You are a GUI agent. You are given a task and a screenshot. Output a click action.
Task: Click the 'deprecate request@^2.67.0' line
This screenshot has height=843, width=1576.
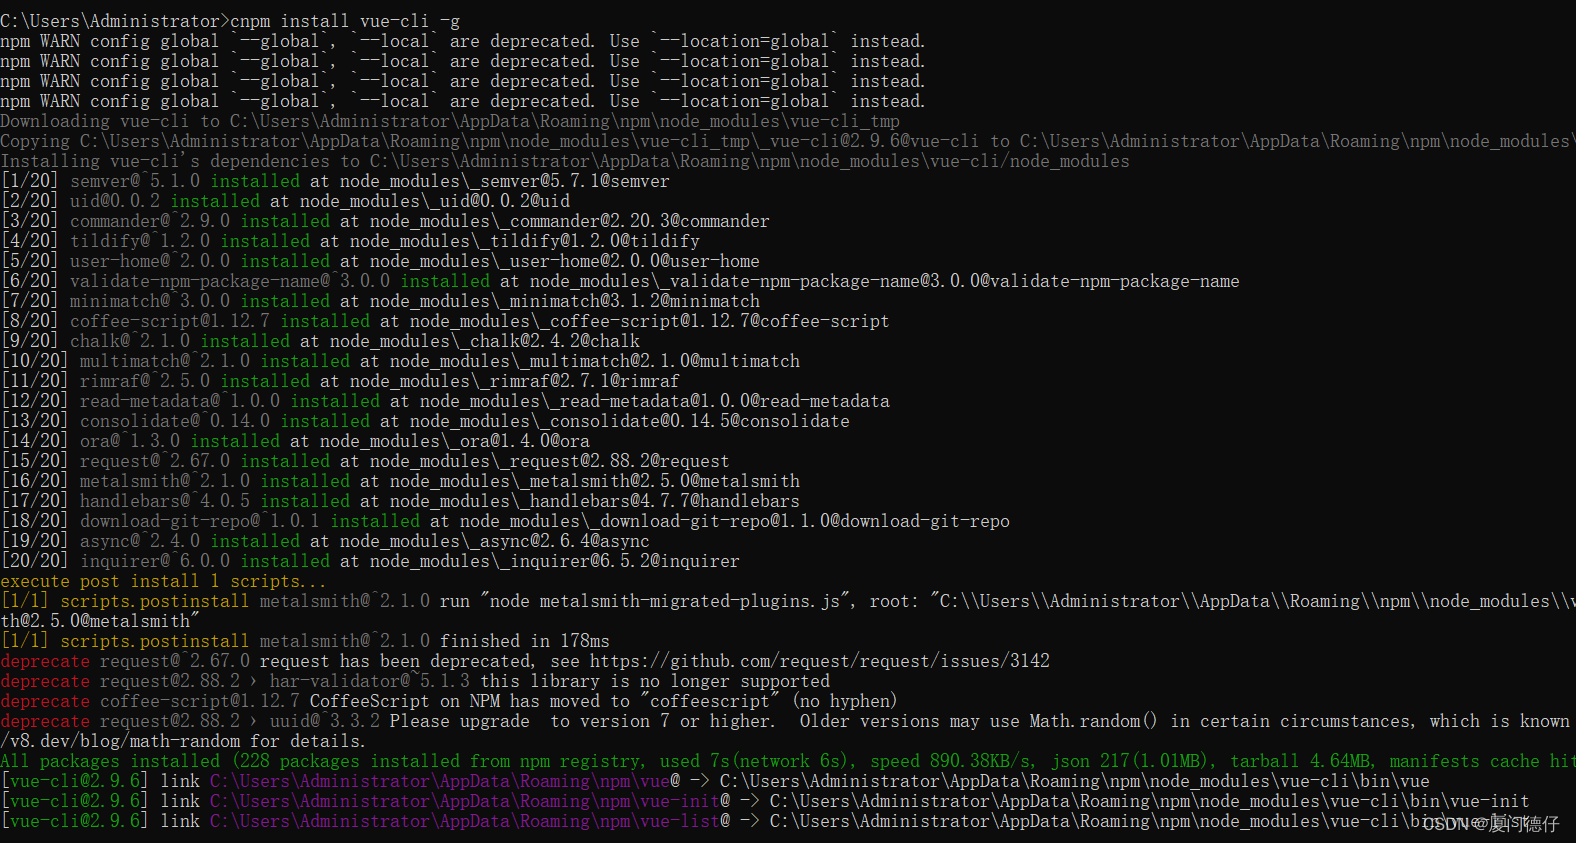pos(525,661)
